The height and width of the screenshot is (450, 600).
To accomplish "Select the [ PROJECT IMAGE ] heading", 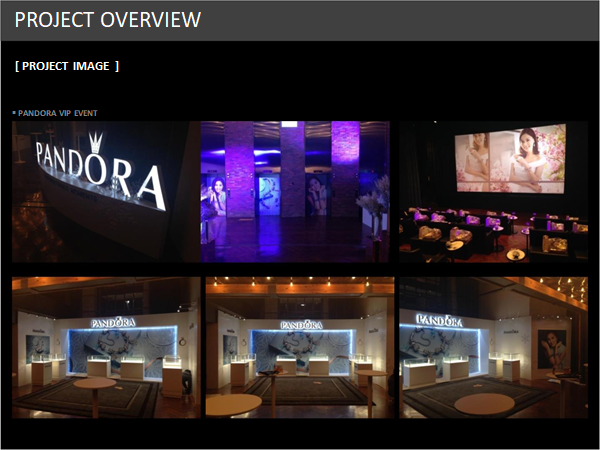I will click(x=67, y=66).
